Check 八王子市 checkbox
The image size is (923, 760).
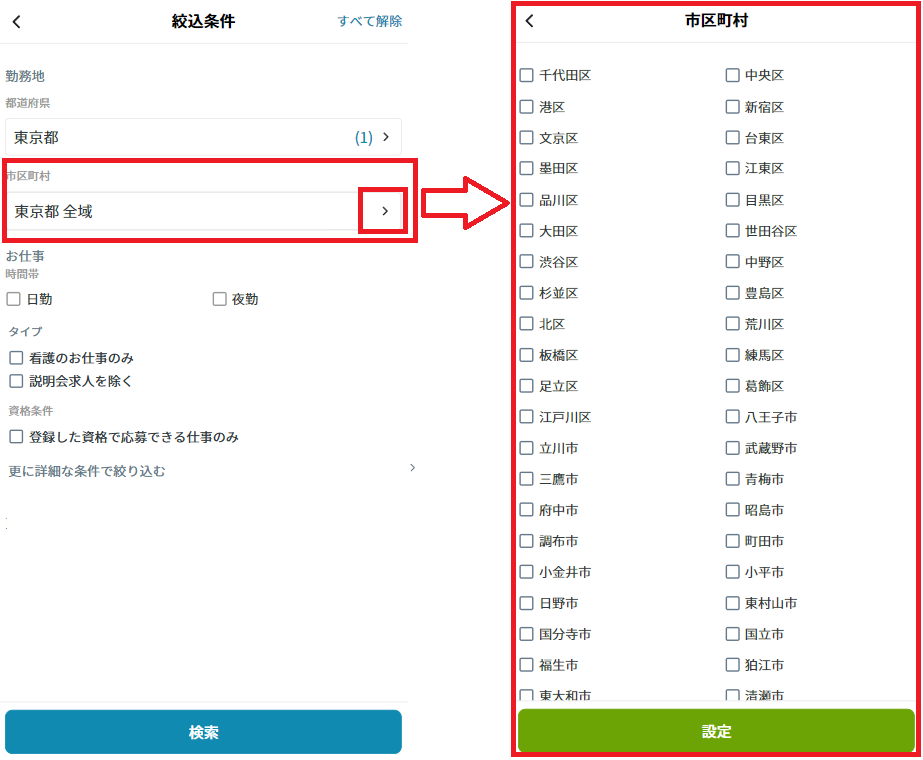(732, 417)
